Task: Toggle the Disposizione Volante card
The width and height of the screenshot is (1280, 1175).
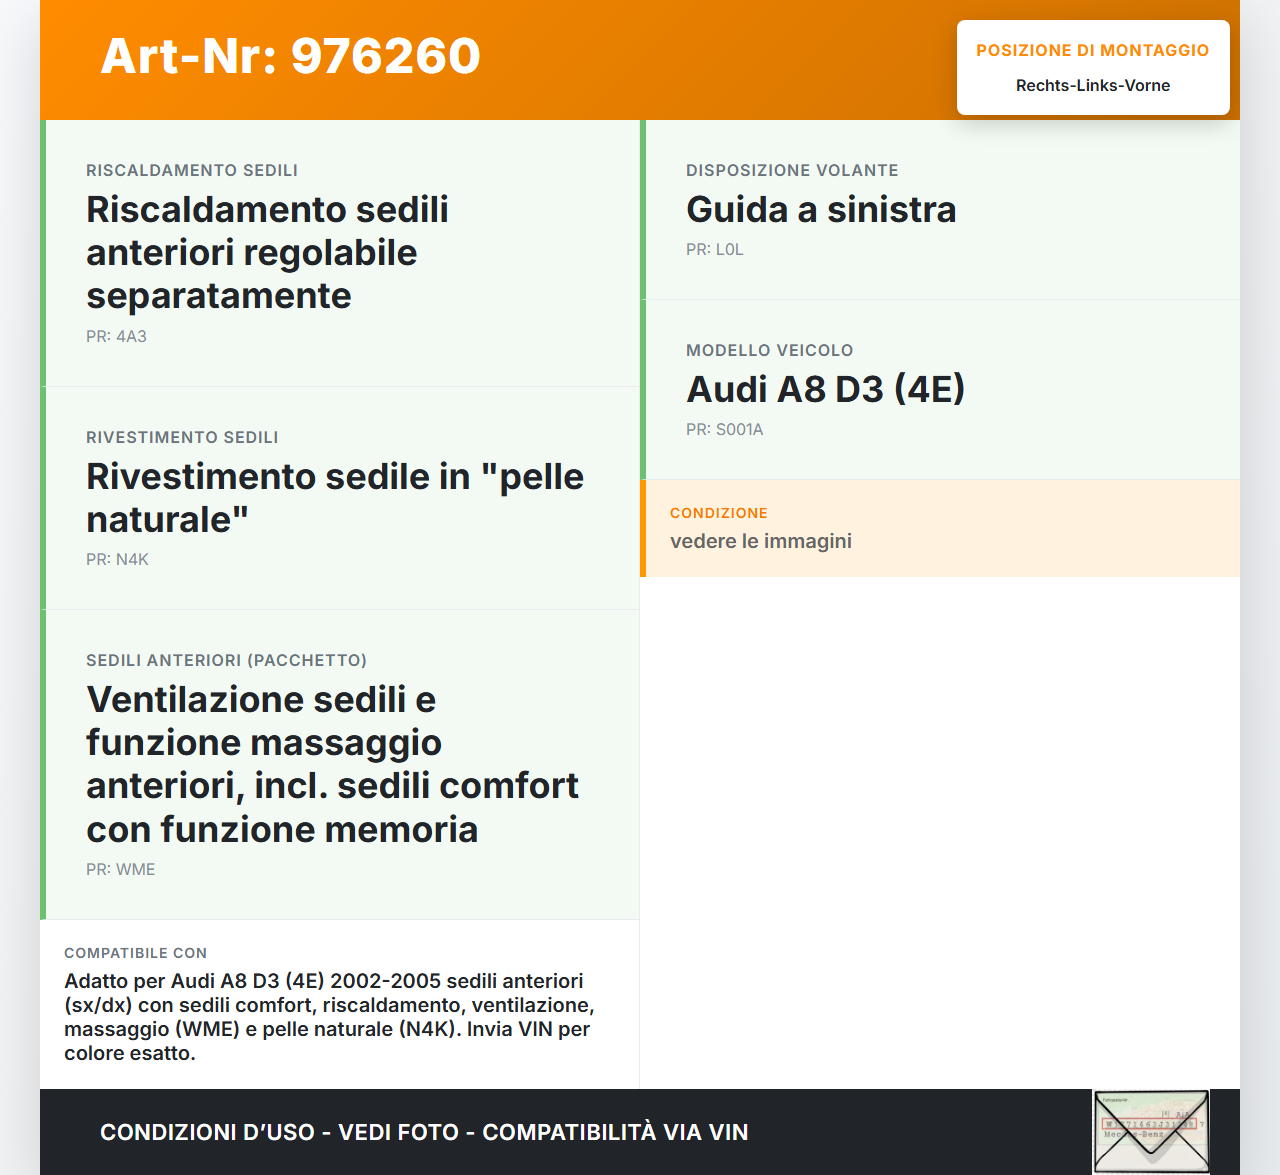Action: pos(941,209)
